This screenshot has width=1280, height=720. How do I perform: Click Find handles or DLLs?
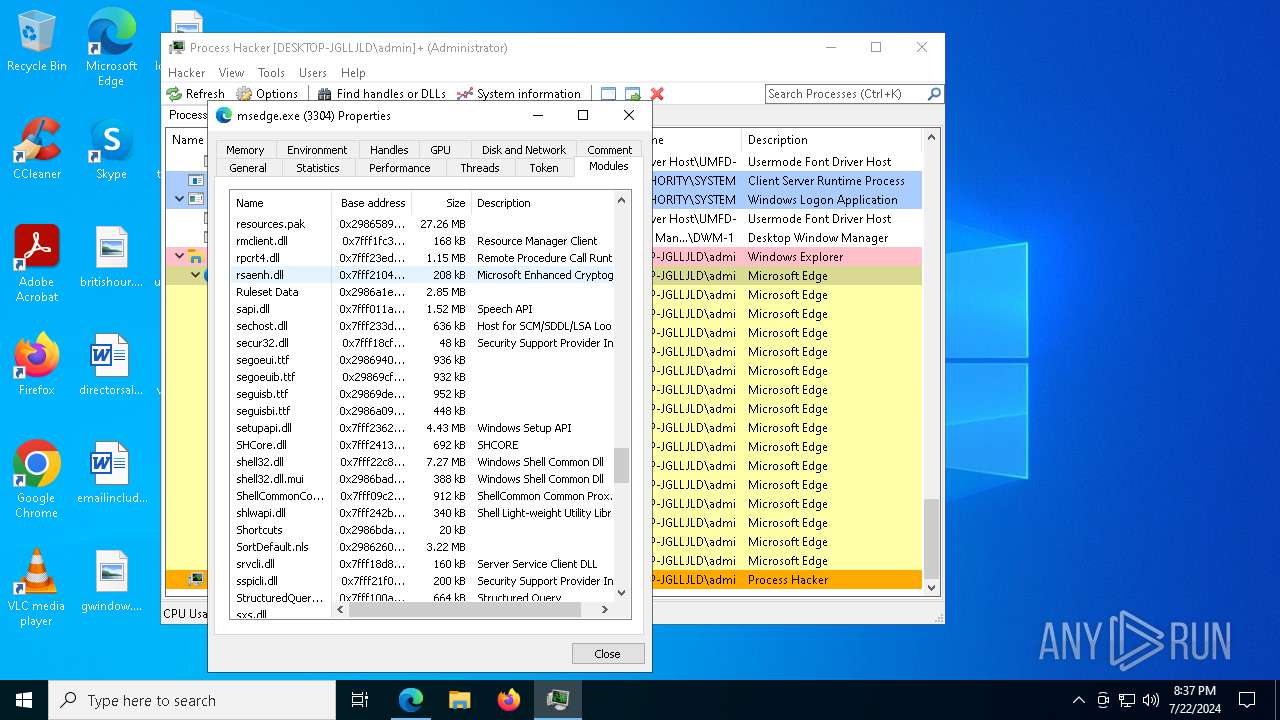[382, 94]
